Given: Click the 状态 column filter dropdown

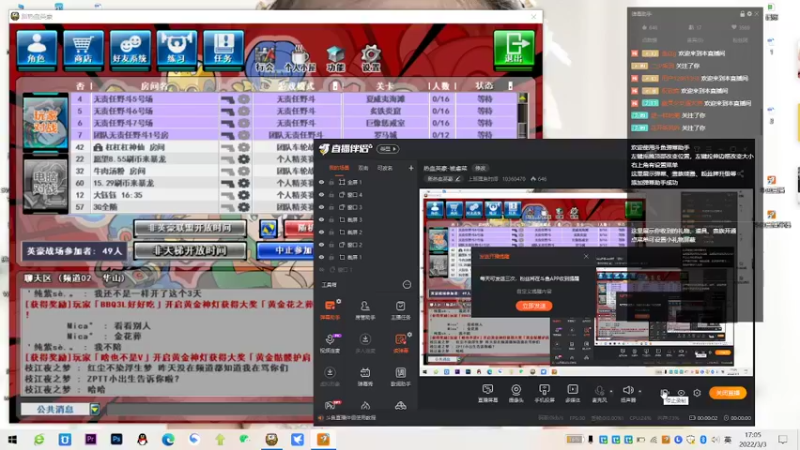Looking at the screenshot, I should pos(510,86).
